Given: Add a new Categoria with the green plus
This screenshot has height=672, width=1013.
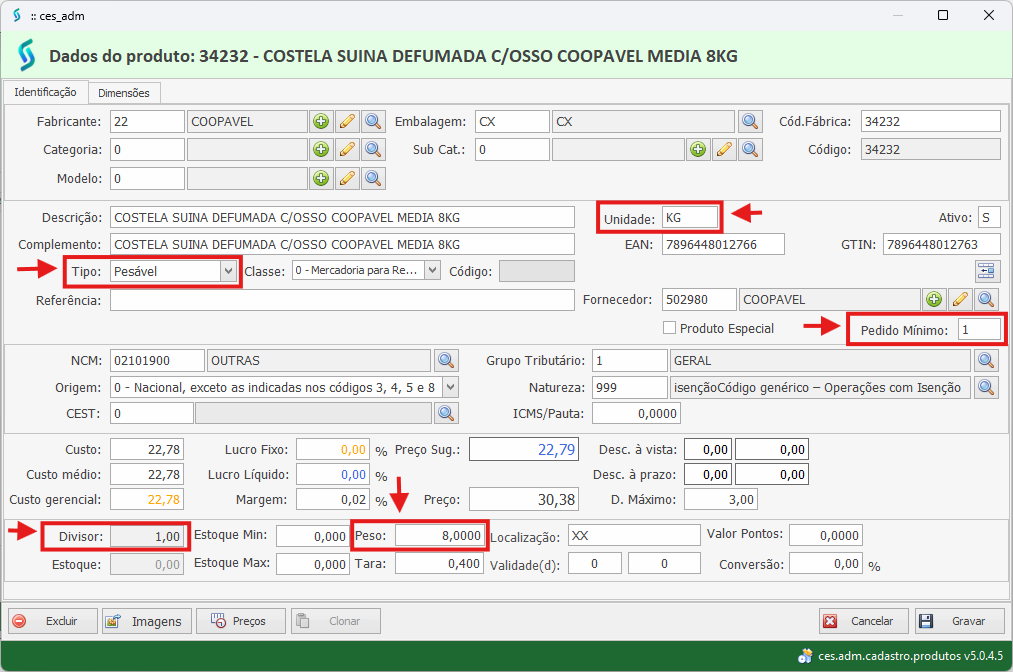Looking at the screenshot, I should [x=321, y=149].
